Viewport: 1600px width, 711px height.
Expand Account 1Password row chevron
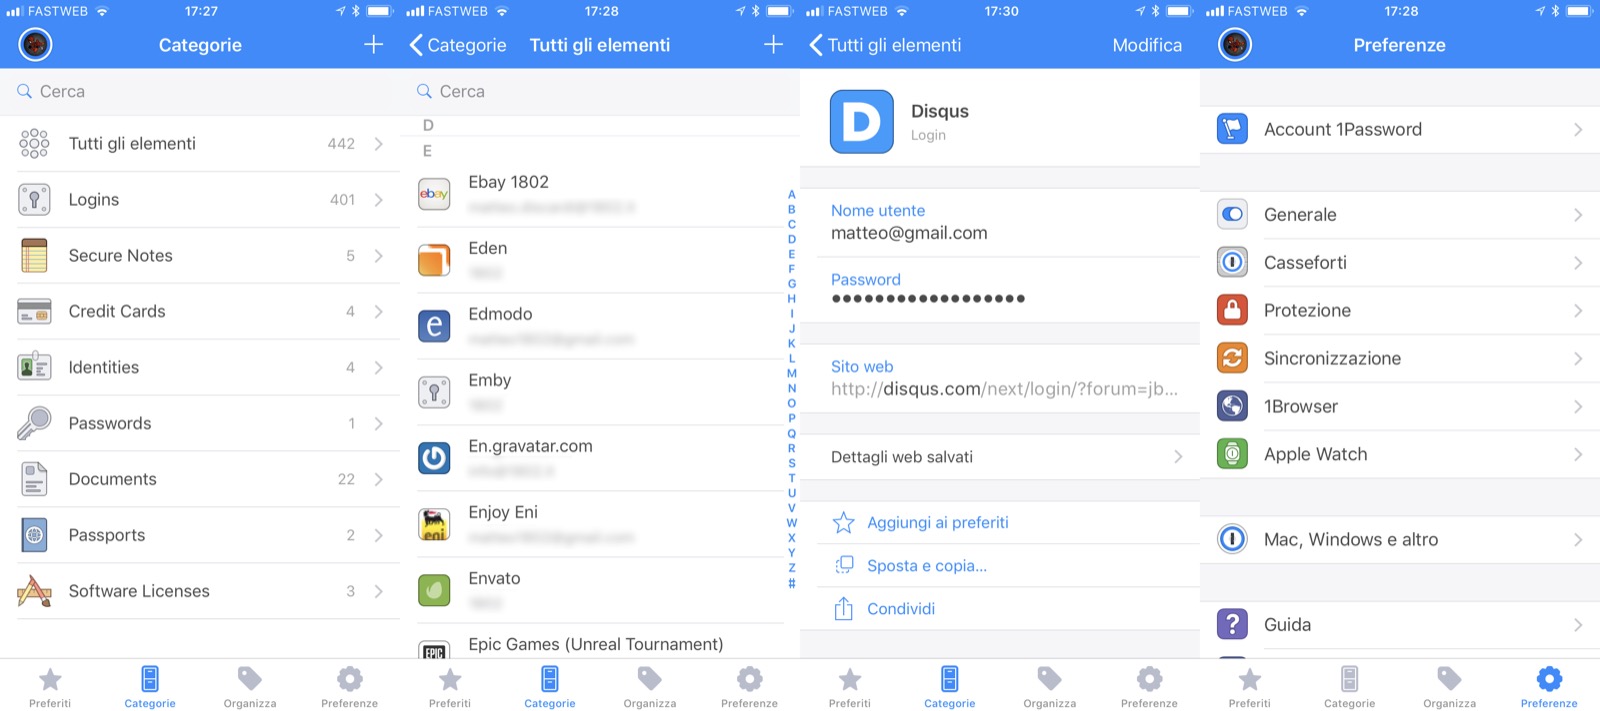[x=1578, y=130]
